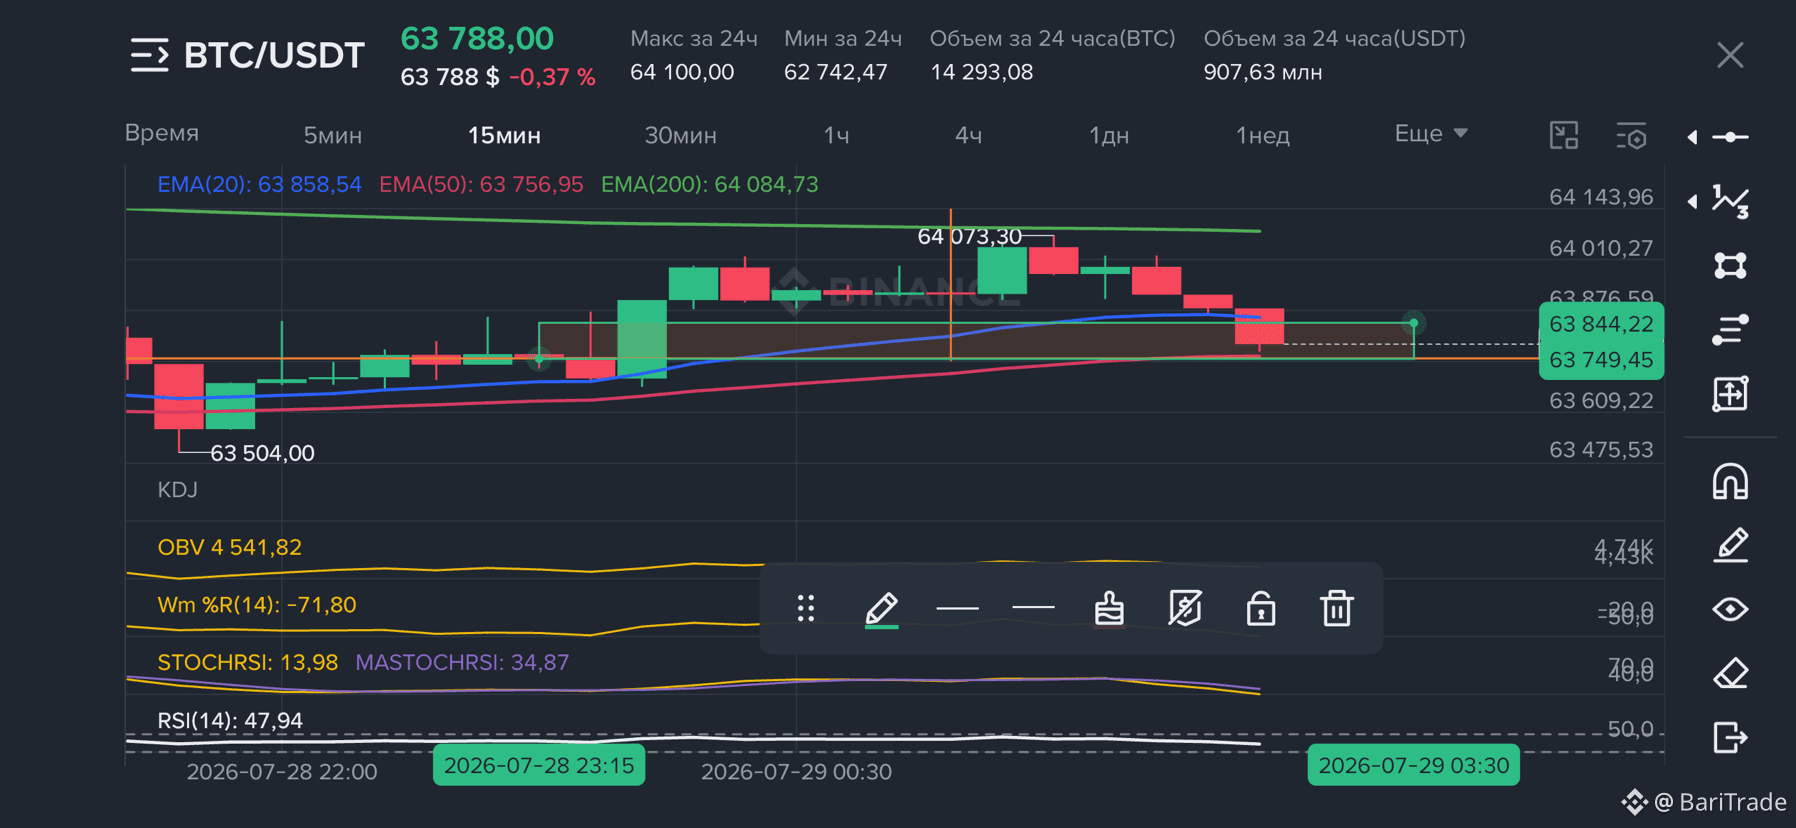Image resolution: width=1796 pixels, height=828 pixels.
Task: Open the BTC/USDT pair list menu icon
Action: coord(150,55)
